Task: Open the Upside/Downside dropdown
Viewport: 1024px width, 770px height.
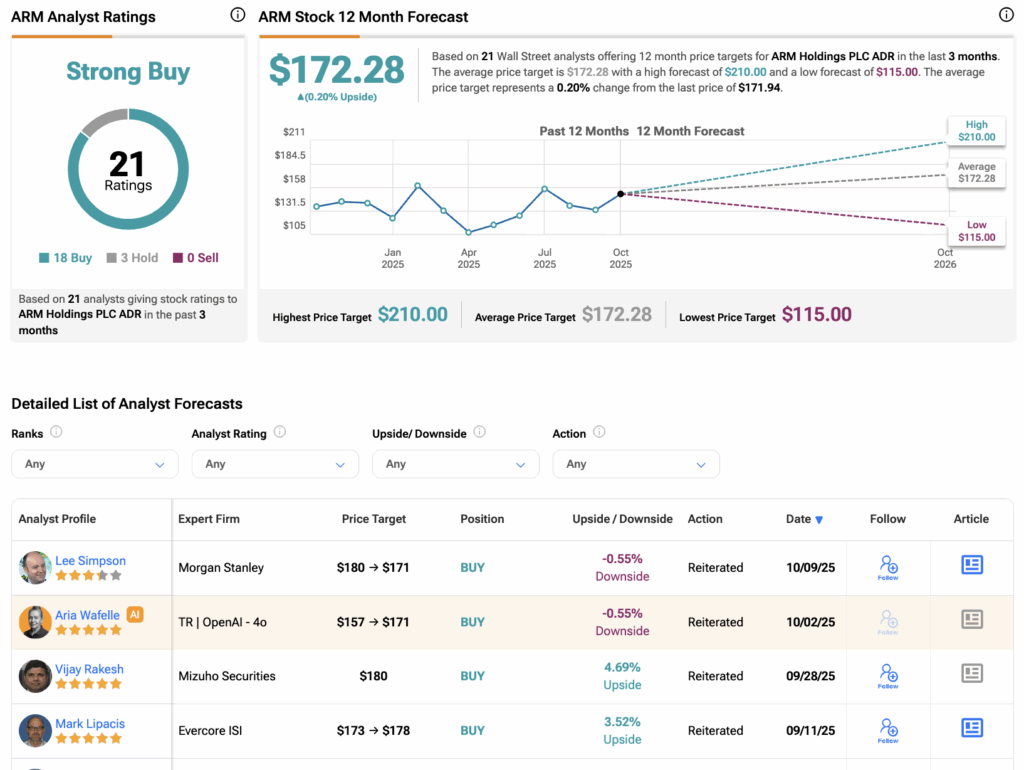Action: click(455, 464)
